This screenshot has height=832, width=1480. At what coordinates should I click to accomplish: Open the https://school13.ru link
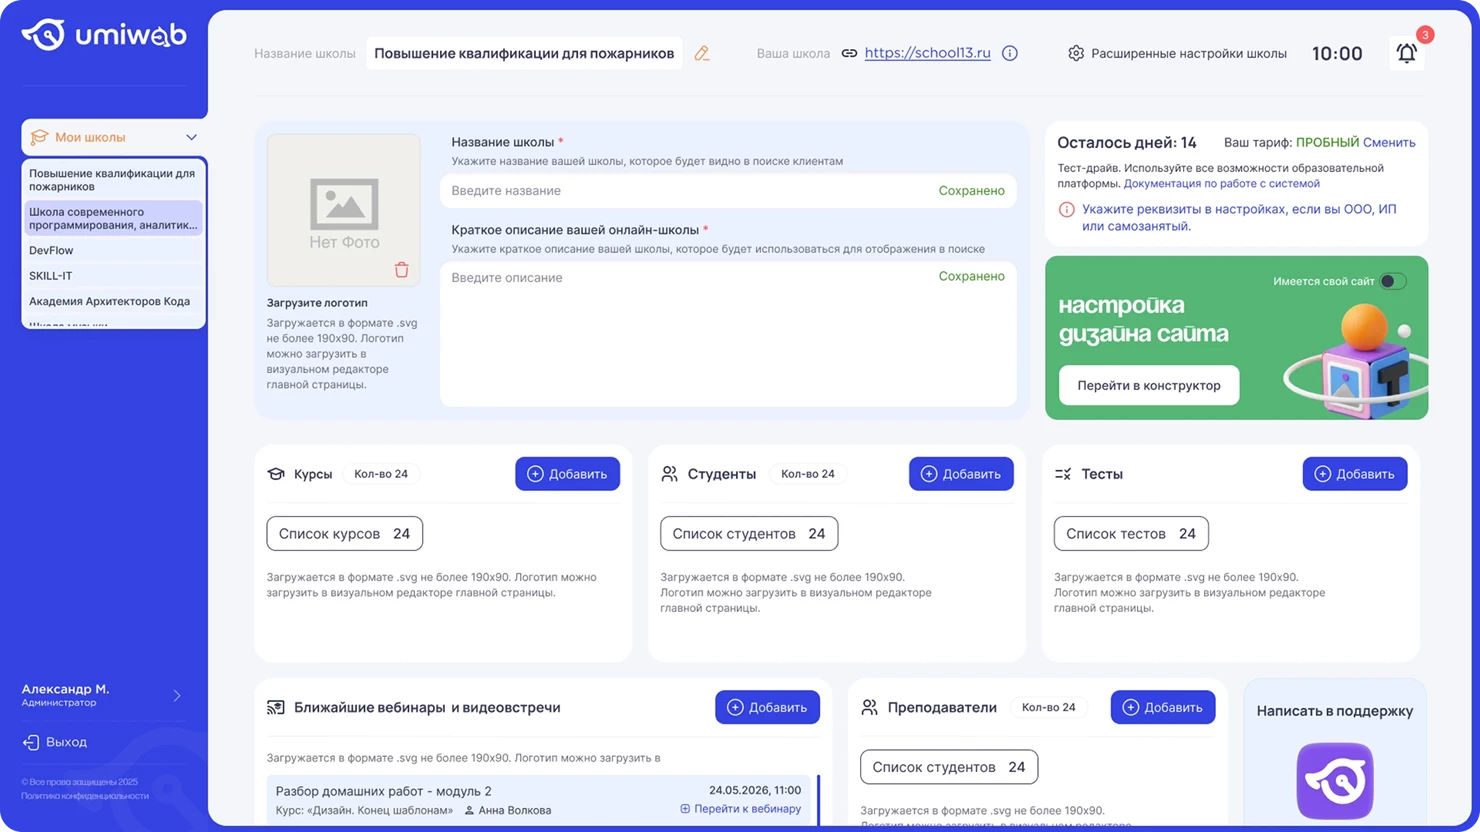(927, 54)
